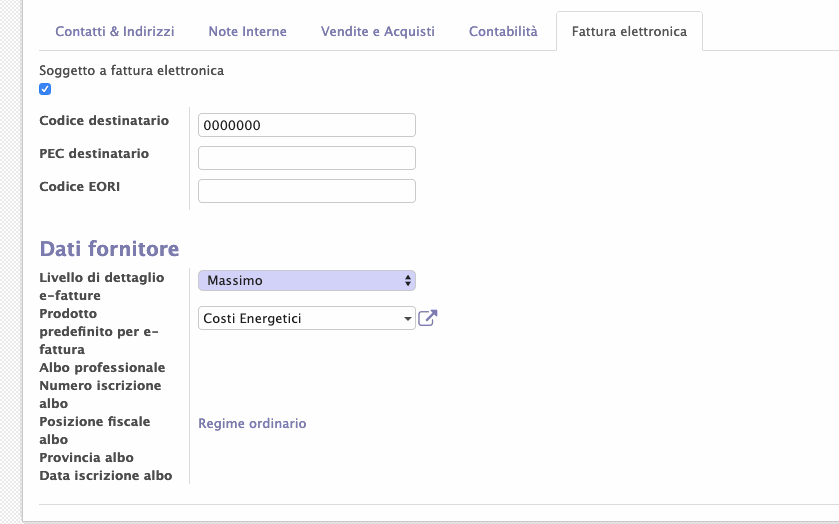Uncheck the Soggetto a fattura elettronica checkbox
This screenshot has width=839, height=524.
45,89
